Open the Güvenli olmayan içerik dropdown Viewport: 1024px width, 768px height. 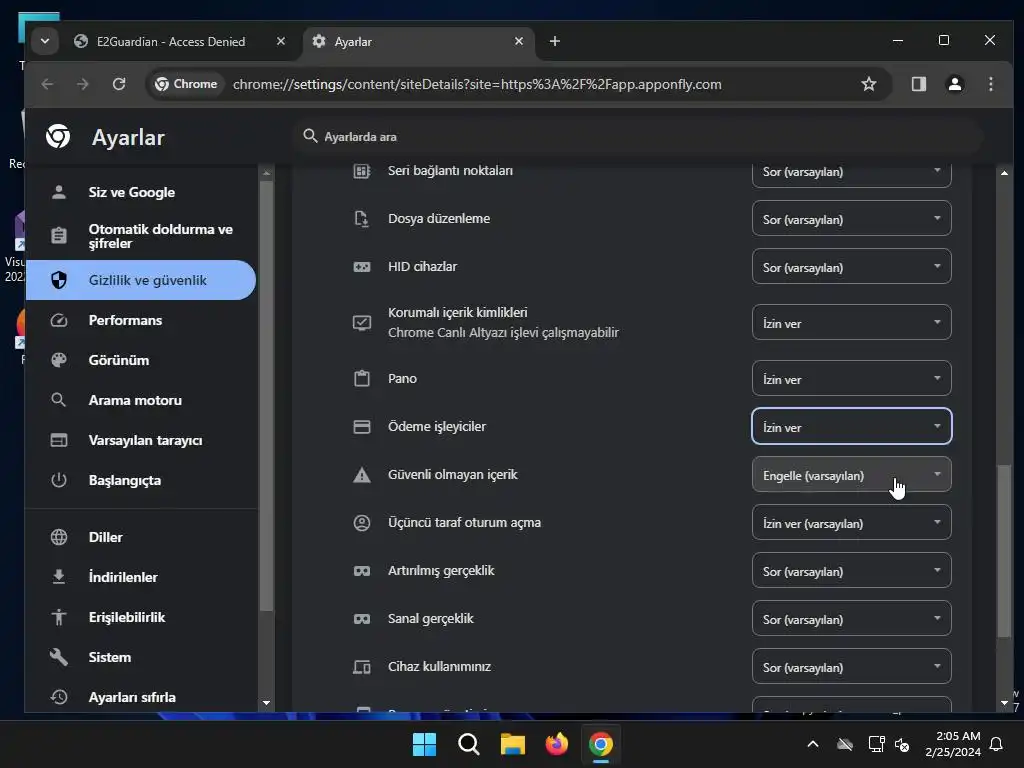pyautogui.click(x=852, y=475)
